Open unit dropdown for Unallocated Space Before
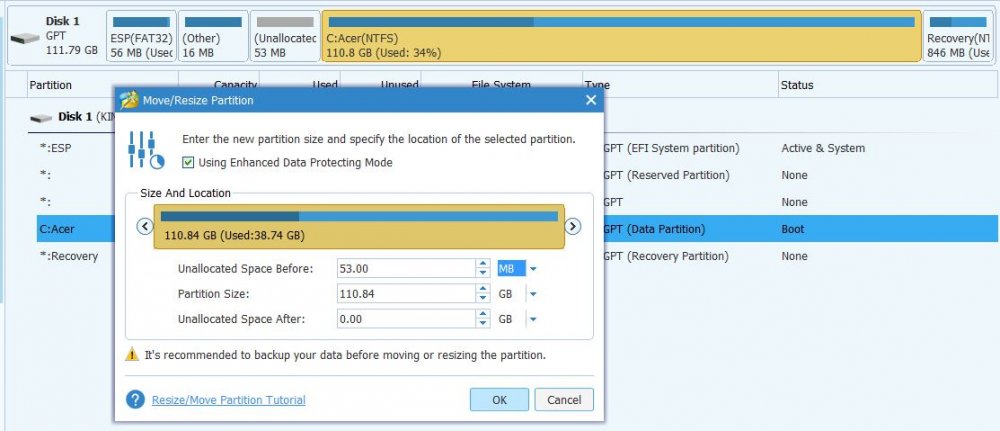The image size is (1000, 431). click(533, 268)
